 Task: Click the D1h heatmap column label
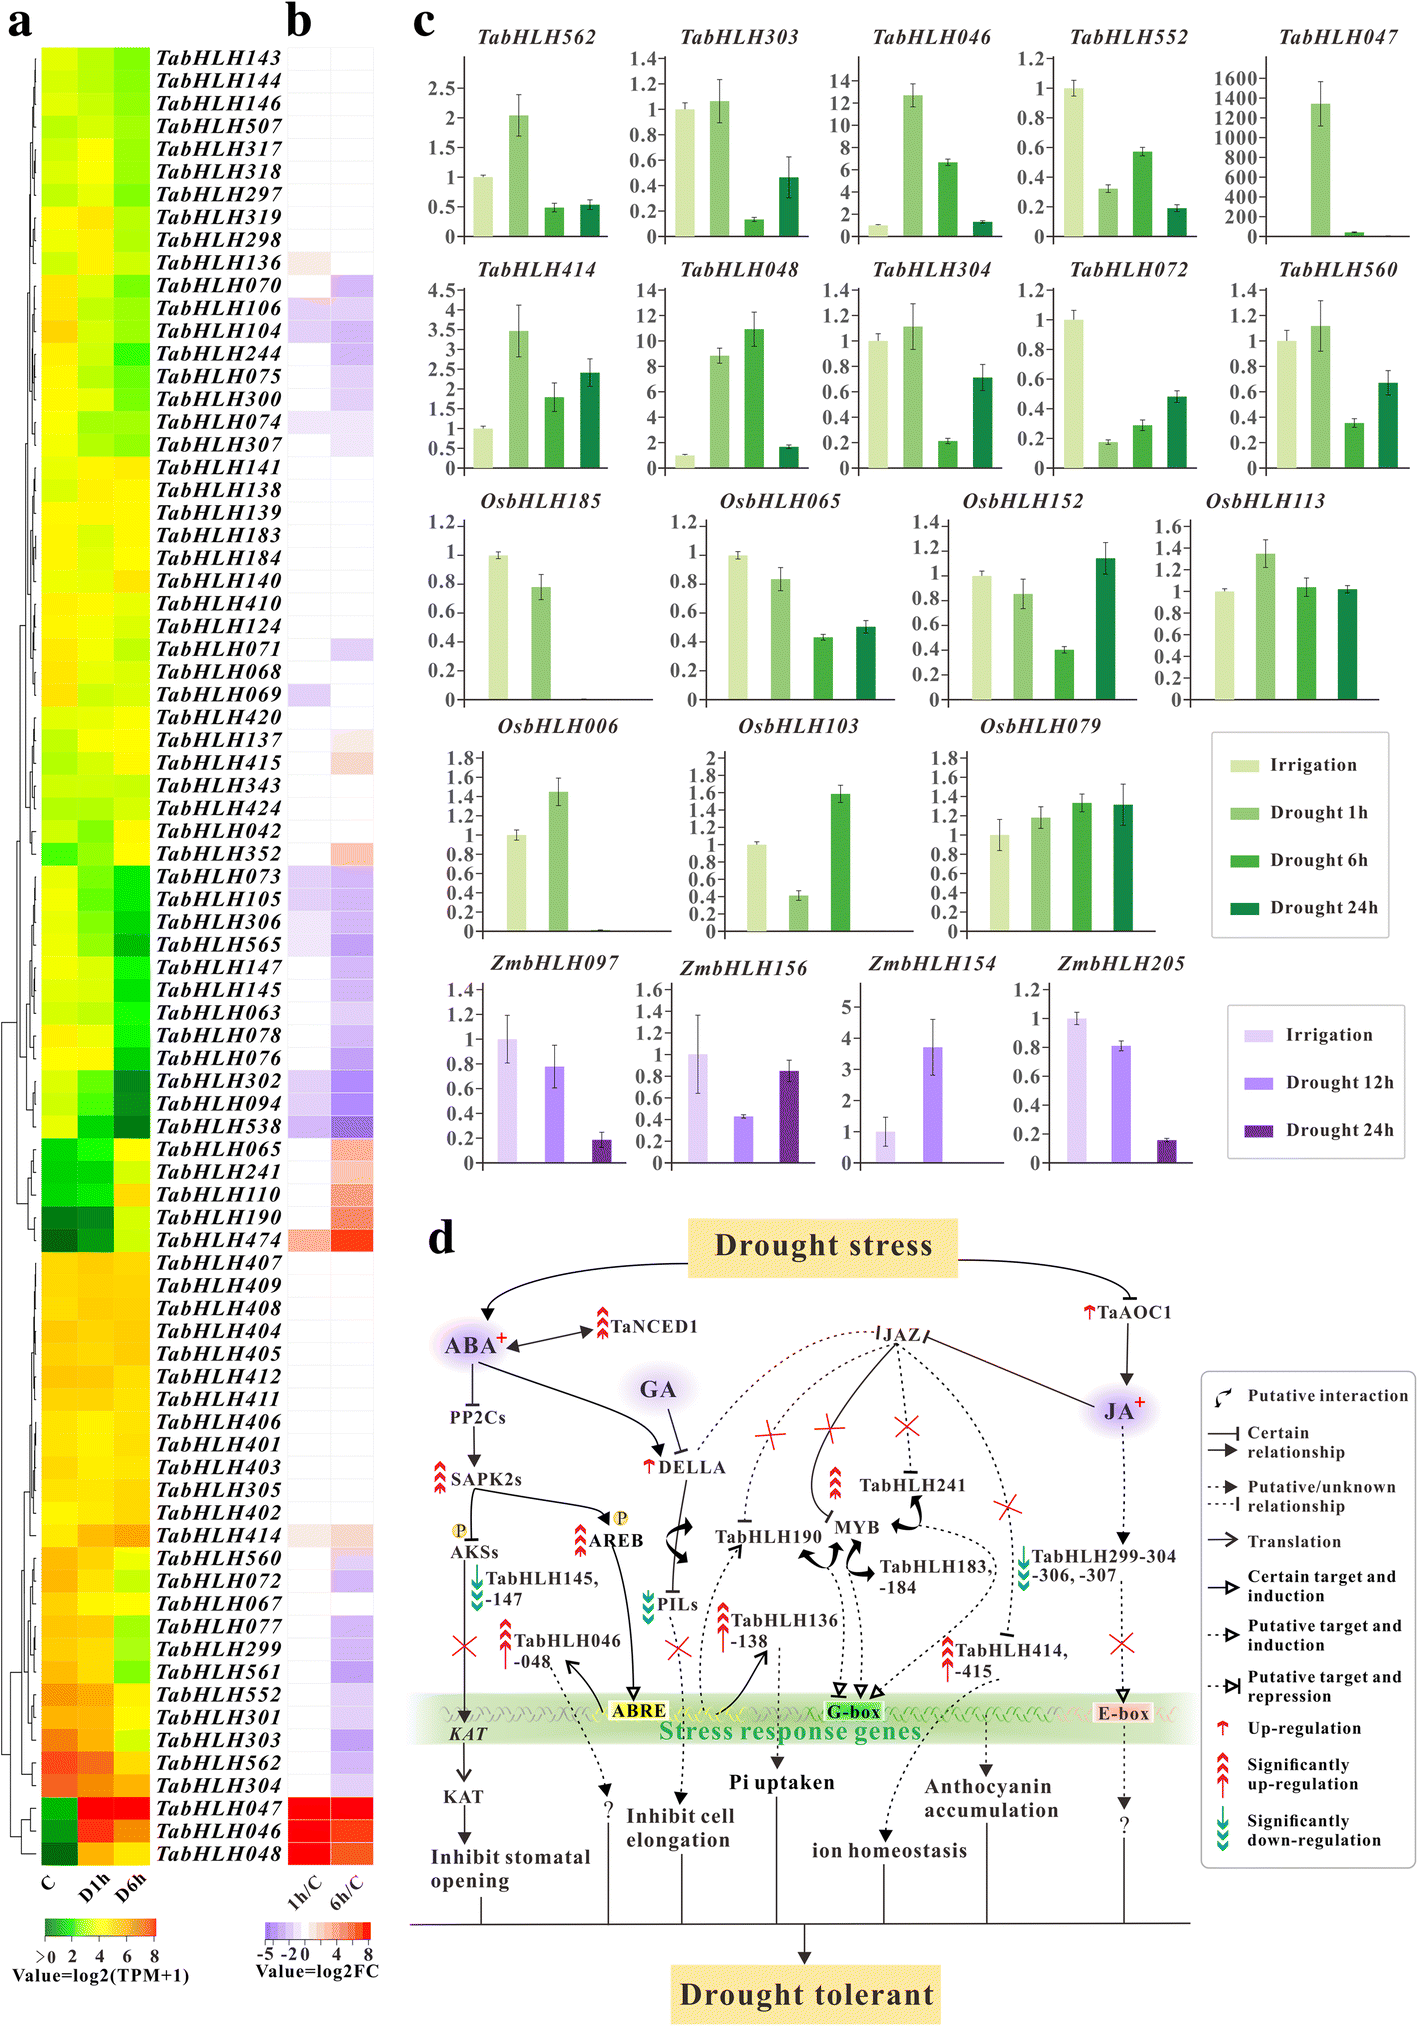pos(94,1888)
